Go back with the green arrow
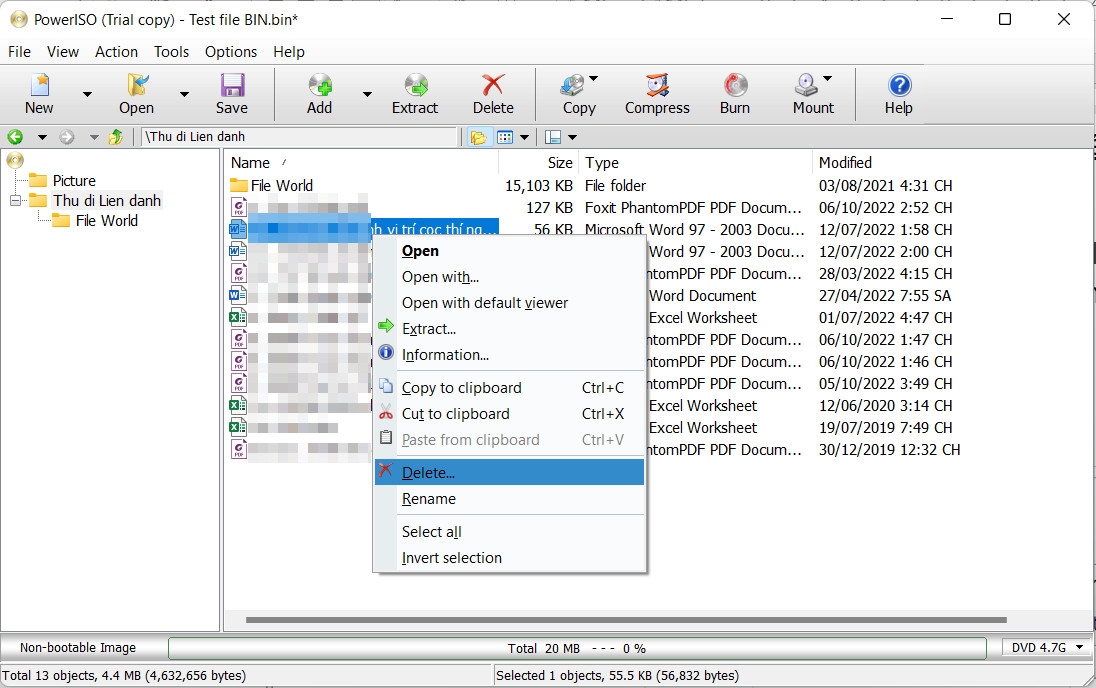Viewport: 1096px width, 688px height. click(x=15, y=137)
